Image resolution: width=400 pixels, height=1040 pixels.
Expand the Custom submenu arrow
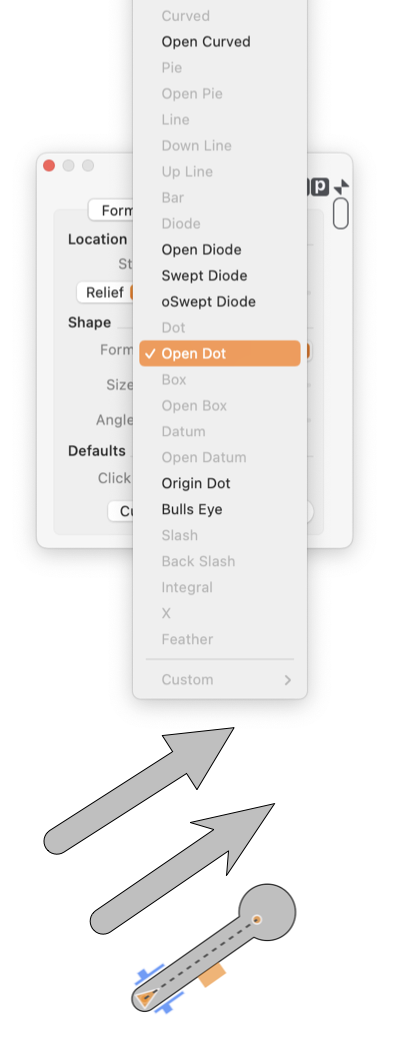coord(287,680)
